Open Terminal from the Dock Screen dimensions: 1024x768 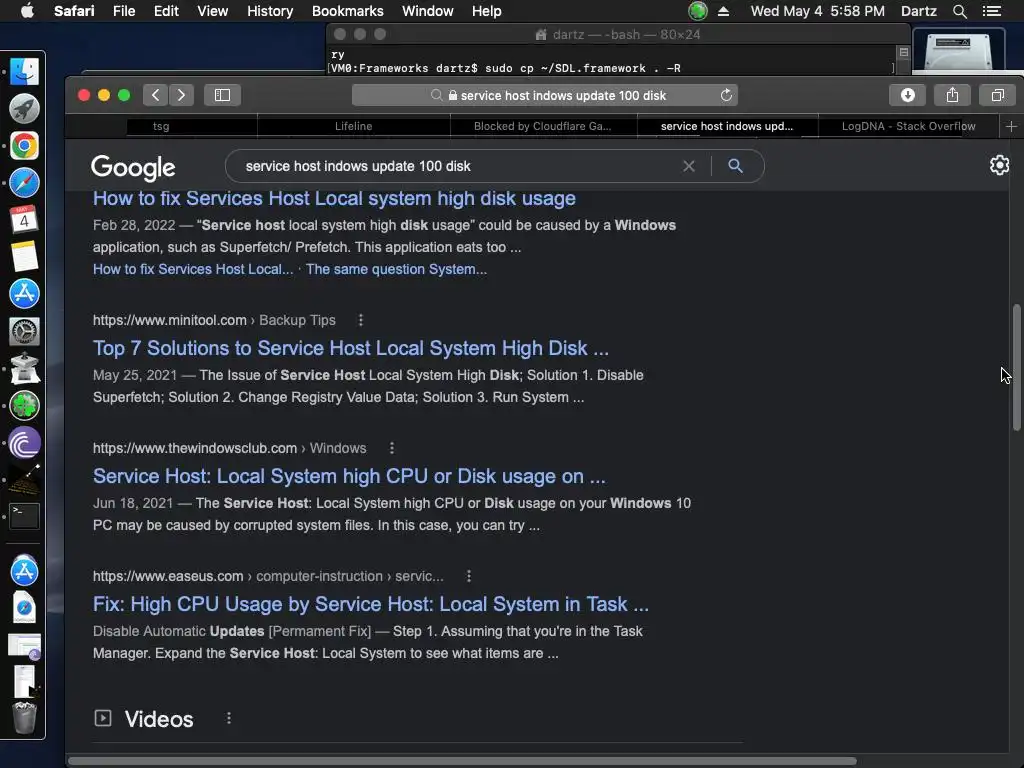pyautogui.click(x=24, y=516)
